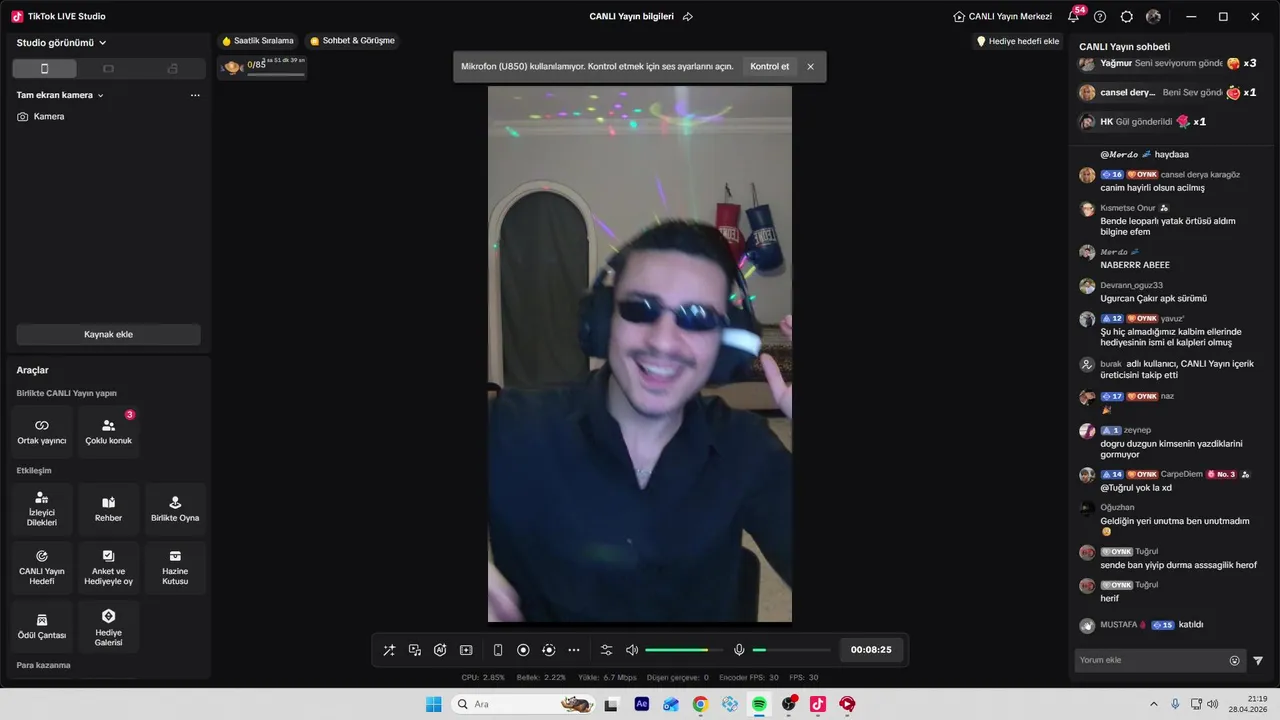
Task: Click the live camera preview
Action: (640, 354)
